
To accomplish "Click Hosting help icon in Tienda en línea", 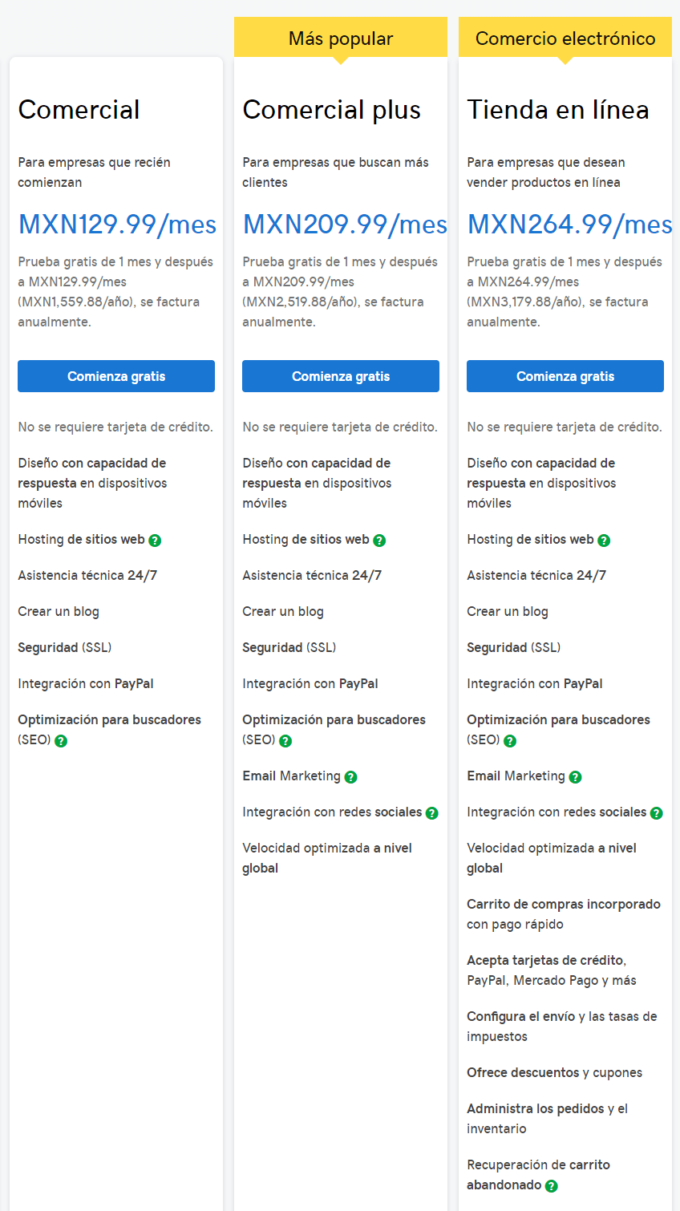I will coord(604,540).
